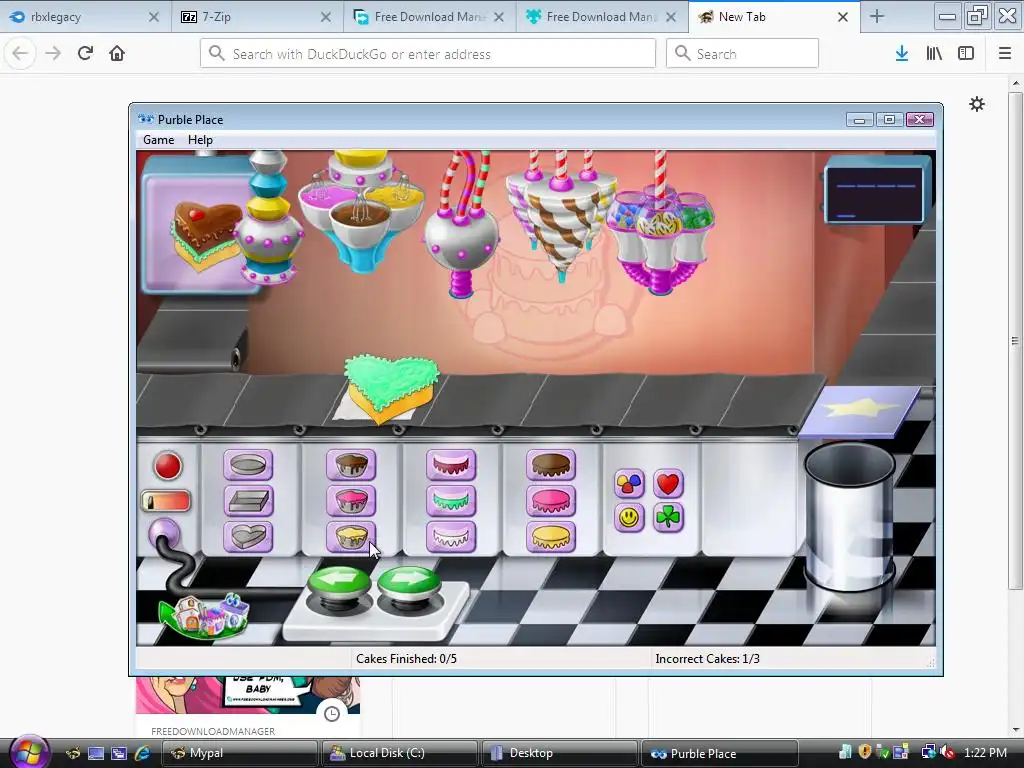
Task: Apply the chocolate frosting top button
Action: 551,465
